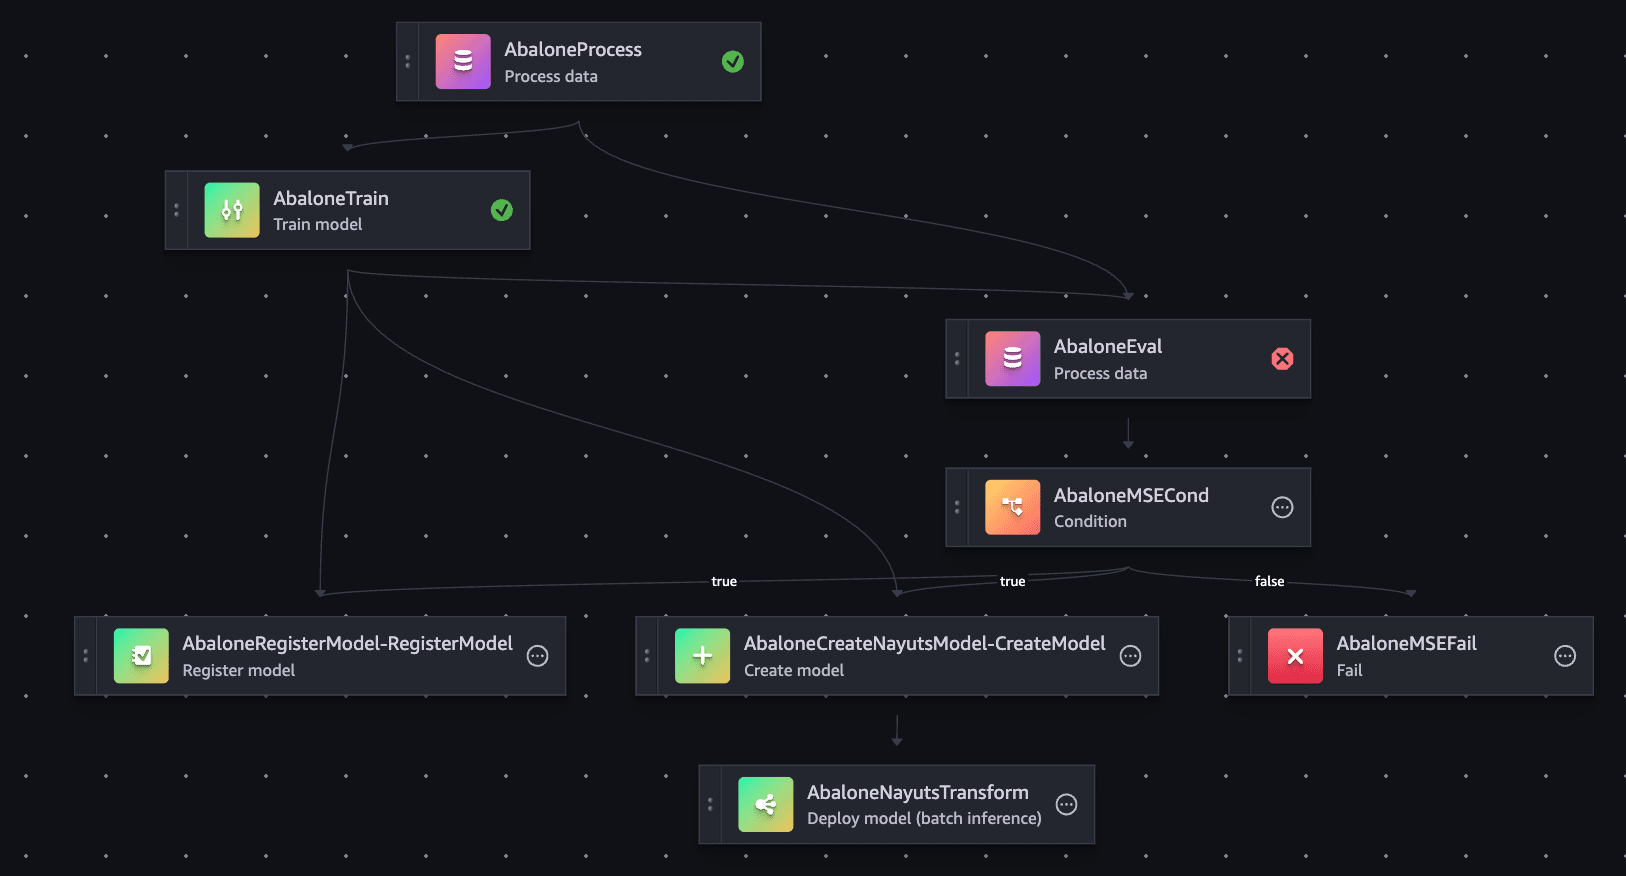Click AbaloneCreateNayutsModel pending status icon
The image size is (1626, 876).
[1130, 656]
